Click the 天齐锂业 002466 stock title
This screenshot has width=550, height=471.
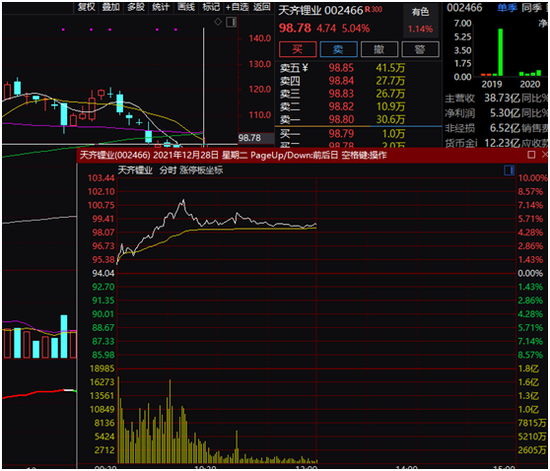321,11
